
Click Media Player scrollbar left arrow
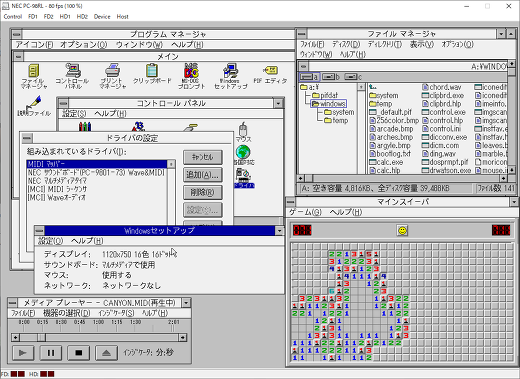(x=15, y=337)
